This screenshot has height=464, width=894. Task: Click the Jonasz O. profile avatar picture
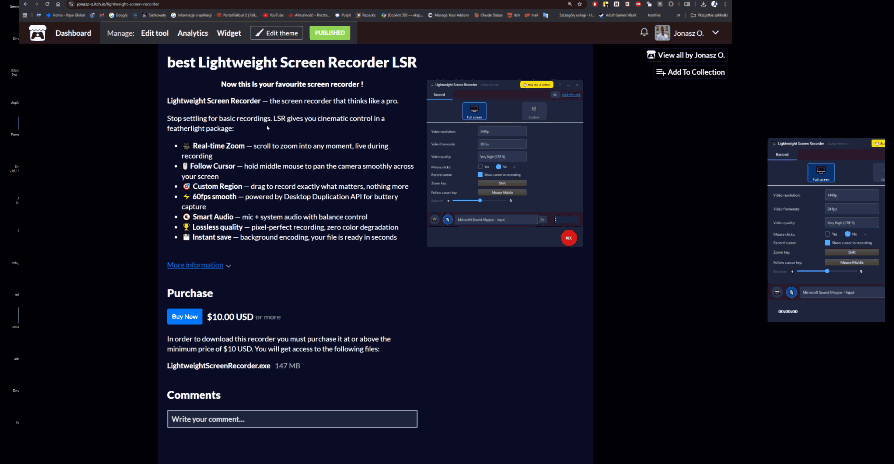[662, 33]
